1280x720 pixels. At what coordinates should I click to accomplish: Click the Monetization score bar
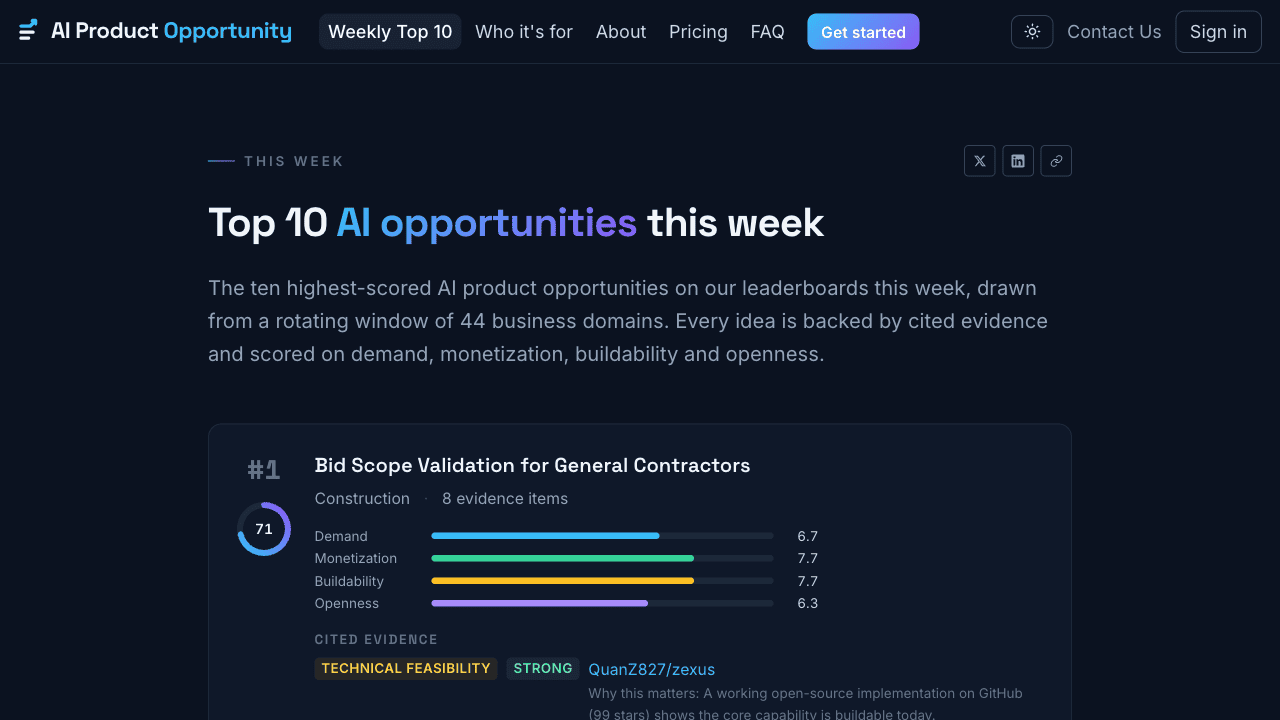(x=602, y=558)
